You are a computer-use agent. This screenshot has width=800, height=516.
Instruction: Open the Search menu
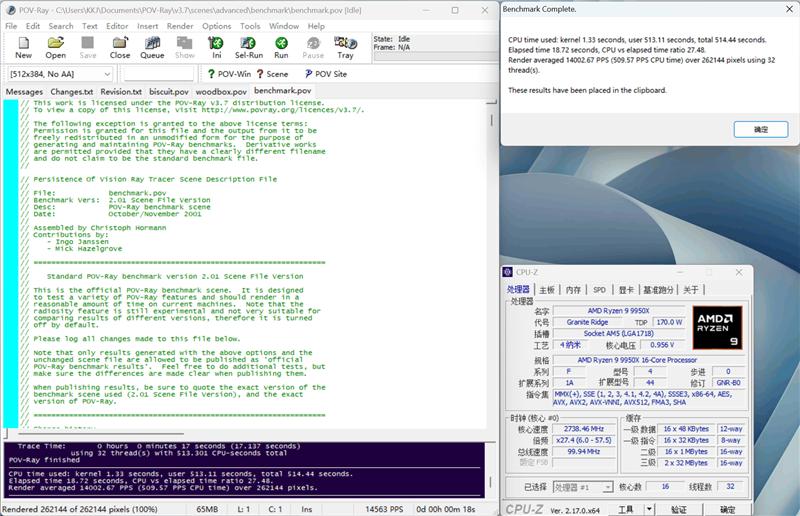click(61, 26)
